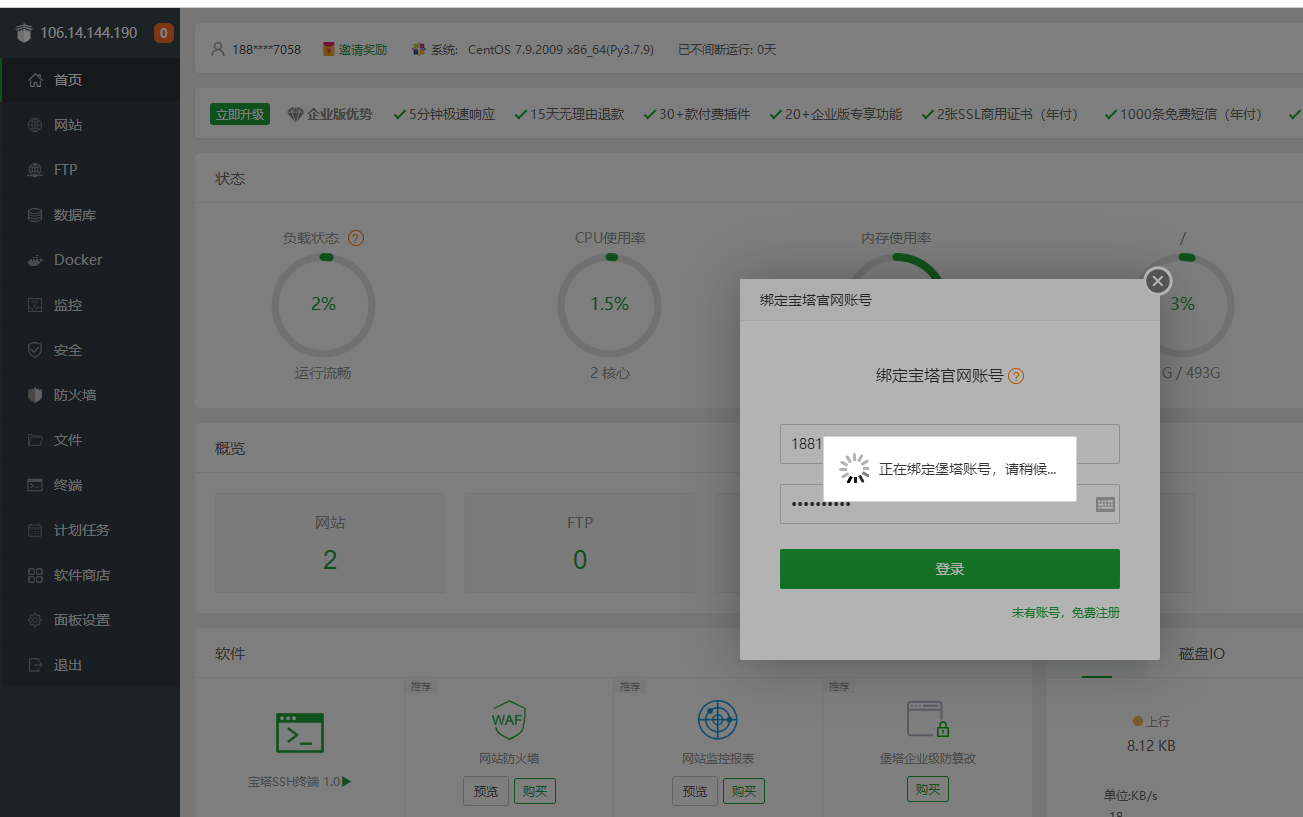Click 购买 under 网站防火墙
Screen dimensions: 1303x817
tap(535, 791)
